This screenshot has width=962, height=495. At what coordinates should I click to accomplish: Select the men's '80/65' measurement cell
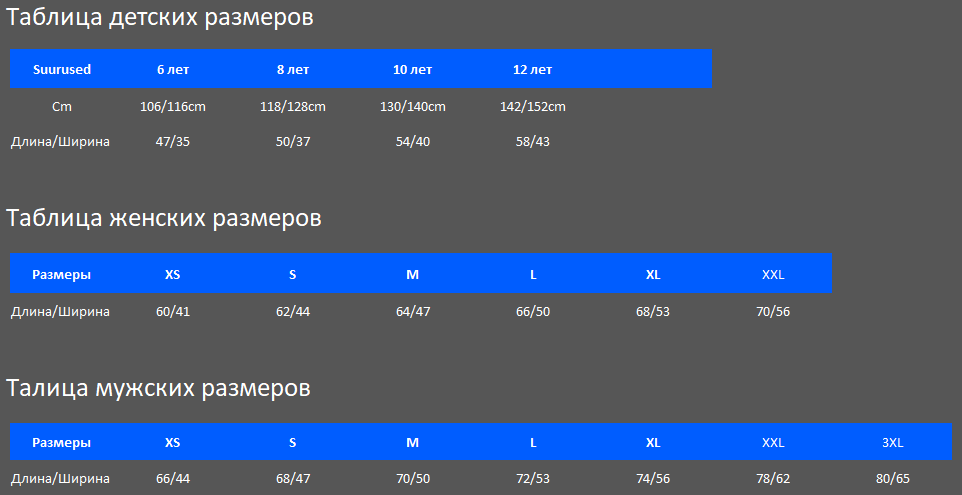coord(893,478)
